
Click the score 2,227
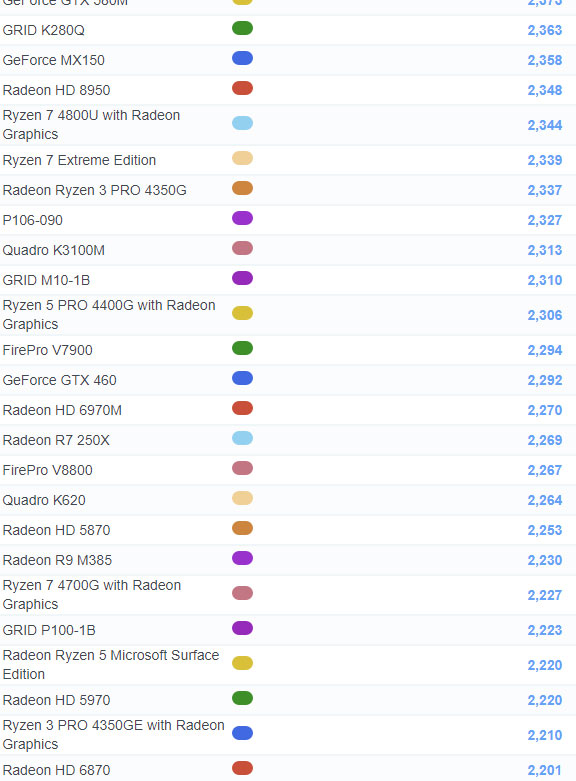pyautogui.click(x=545, y=595)
